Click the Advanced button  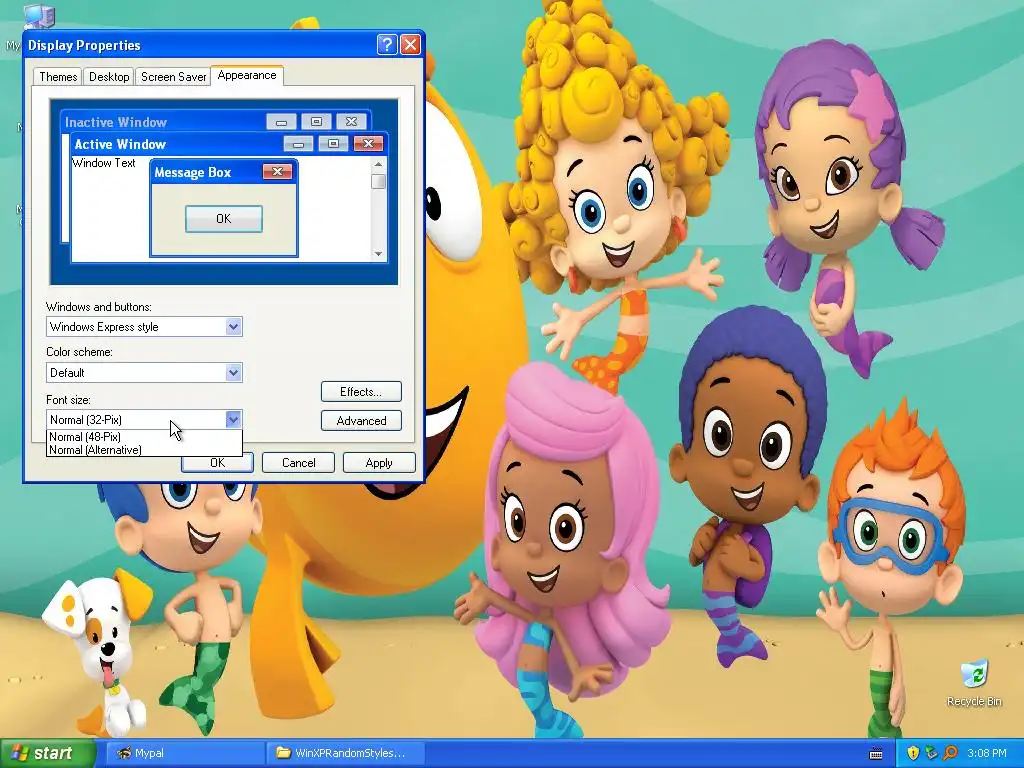tap(361, 421)
